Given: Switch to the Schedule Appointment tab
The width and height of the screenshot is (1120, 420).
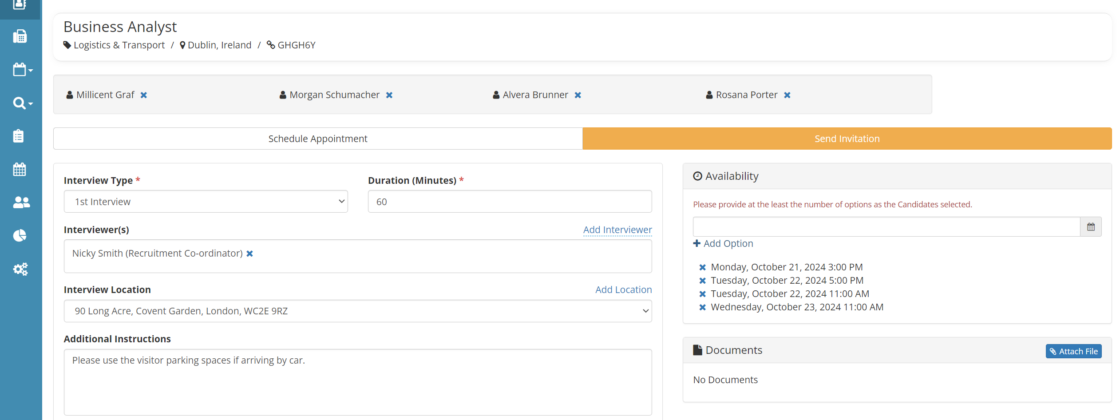Looking at the screenshot, I should coord(318,139).
